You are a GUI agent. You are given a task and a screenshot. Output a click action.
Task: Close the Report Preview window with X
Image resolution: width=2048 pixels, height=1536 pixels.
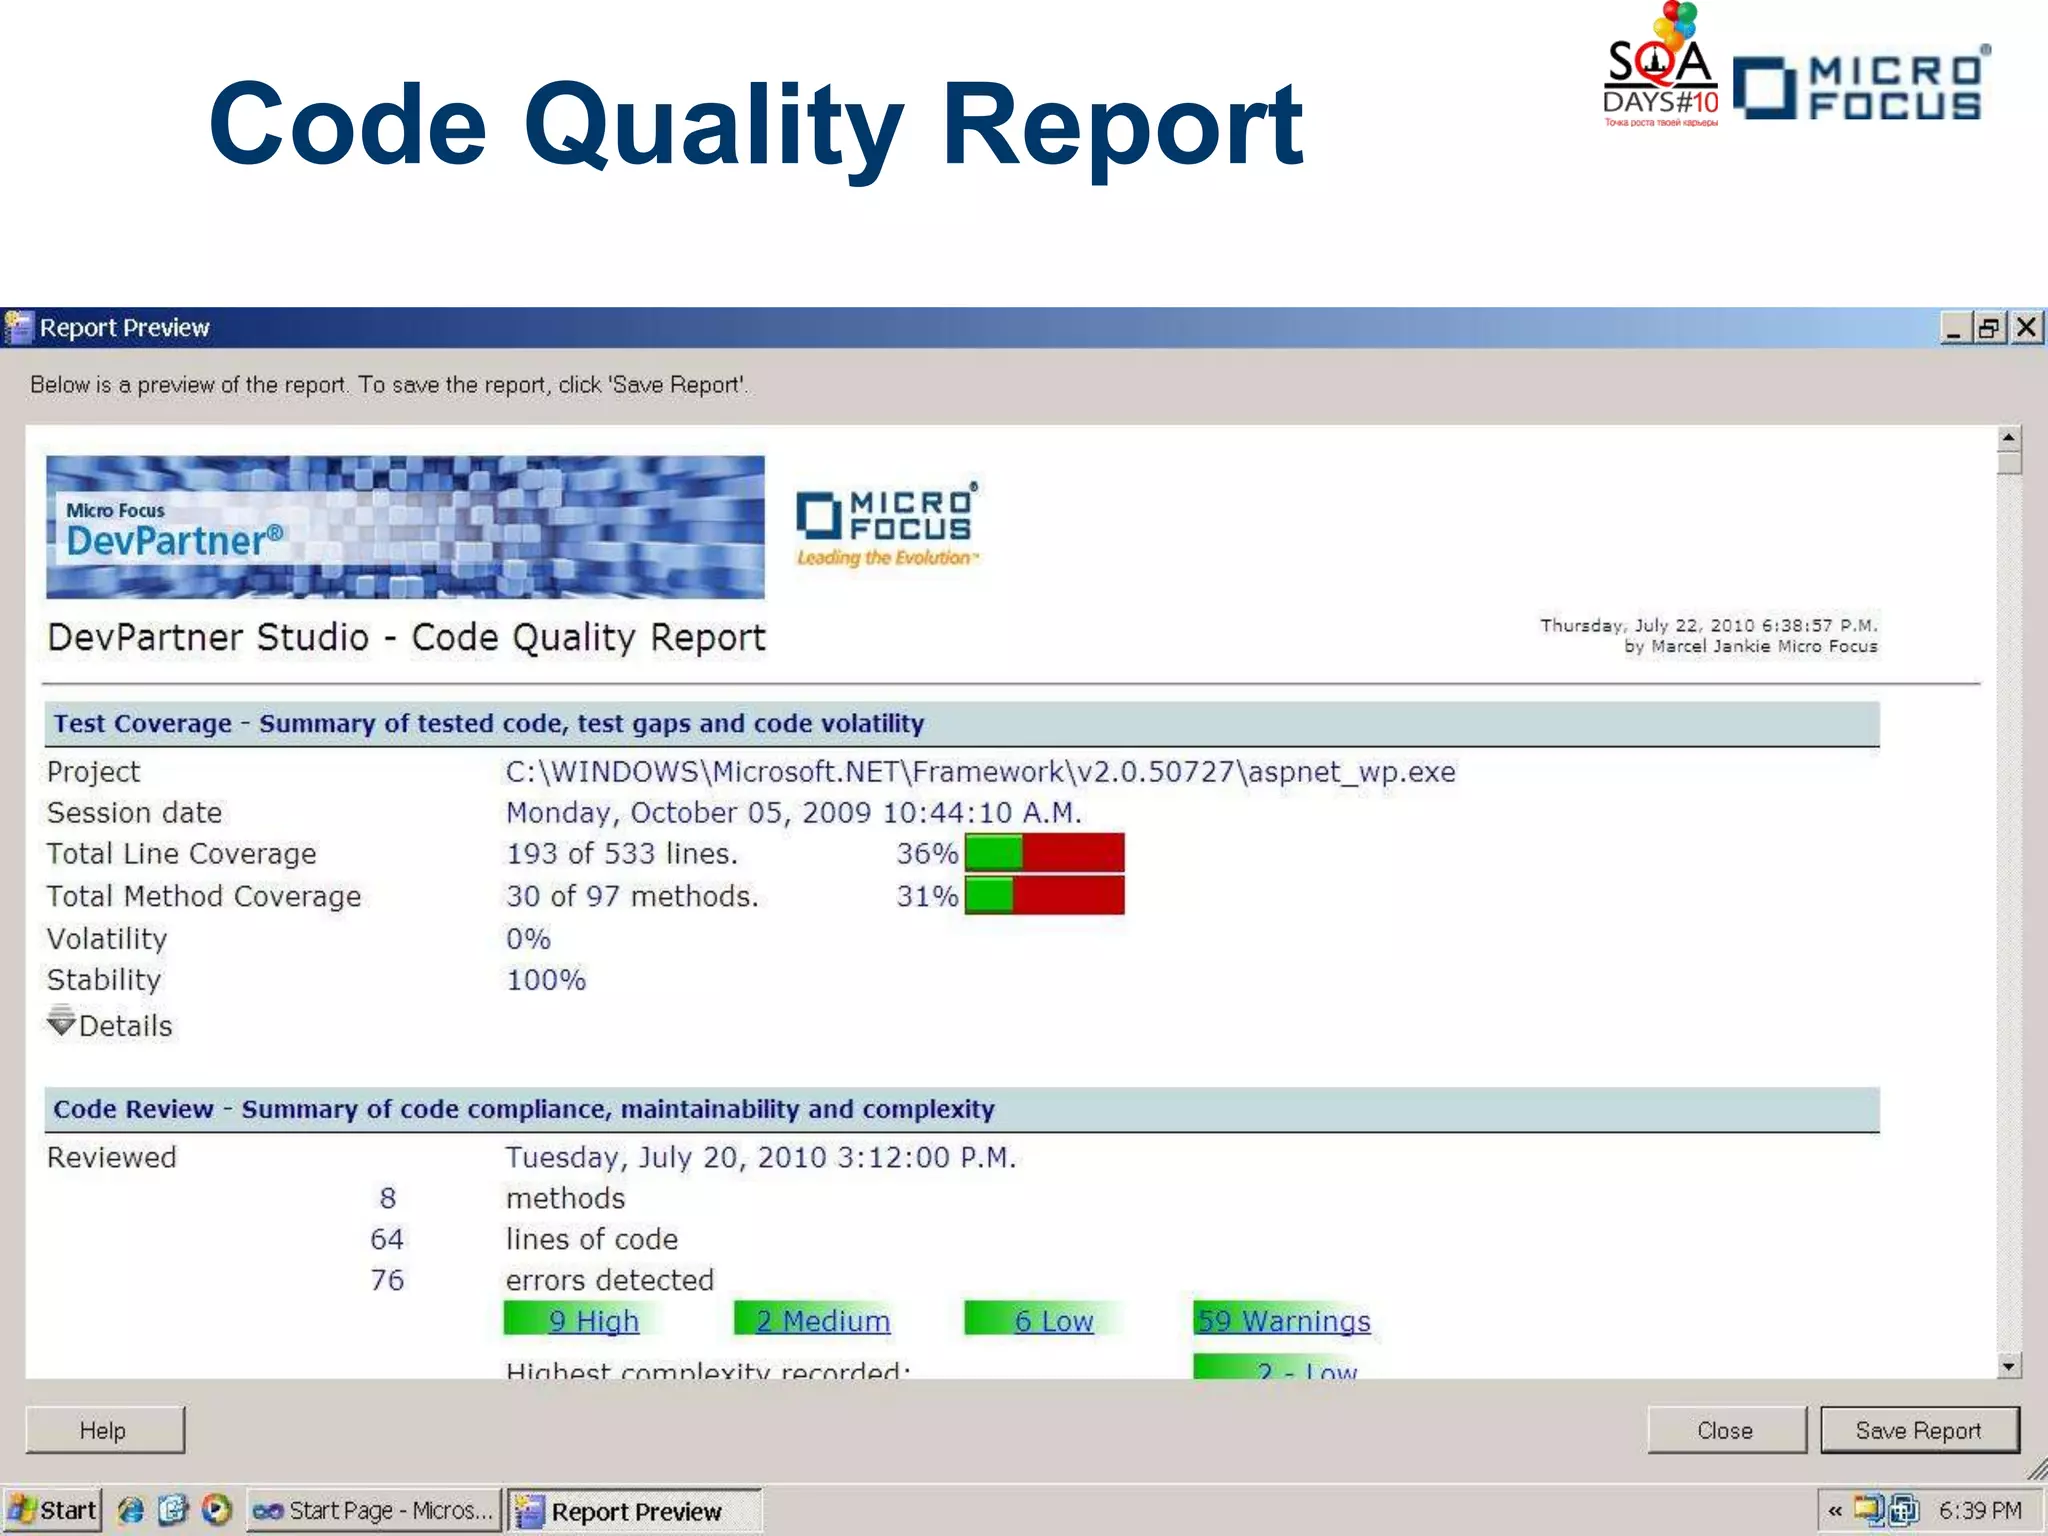tap(2027, 328)
